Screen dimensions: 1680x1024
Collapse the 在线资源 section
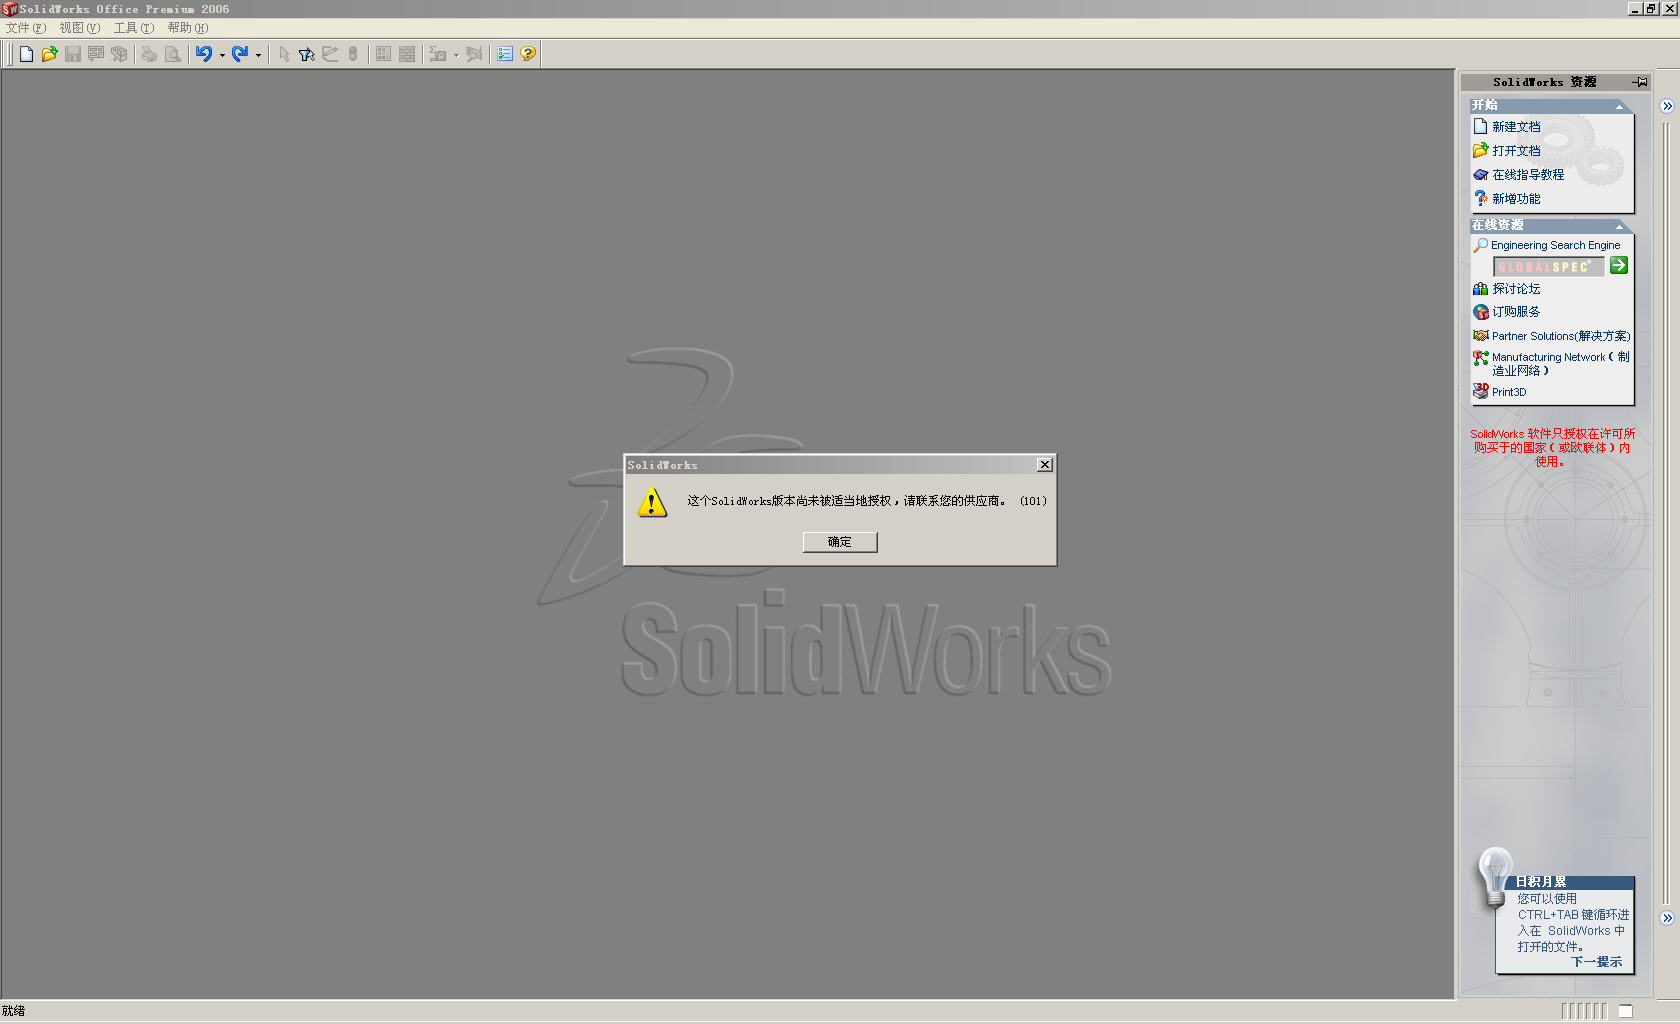pos(1619,226)
